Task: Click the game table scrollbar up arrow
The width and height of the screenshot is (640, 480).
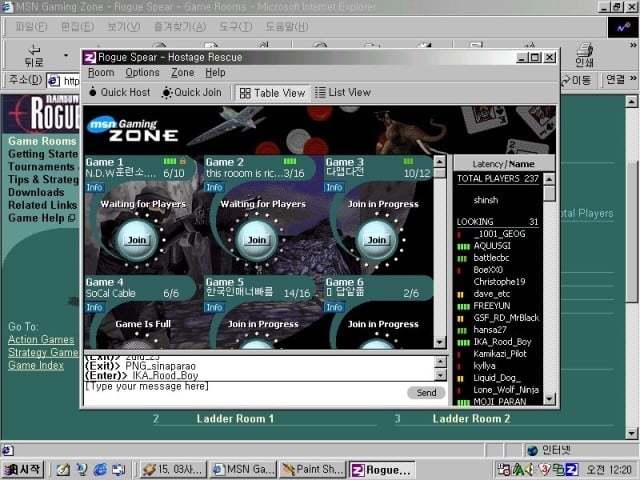Action: (440, 162)
